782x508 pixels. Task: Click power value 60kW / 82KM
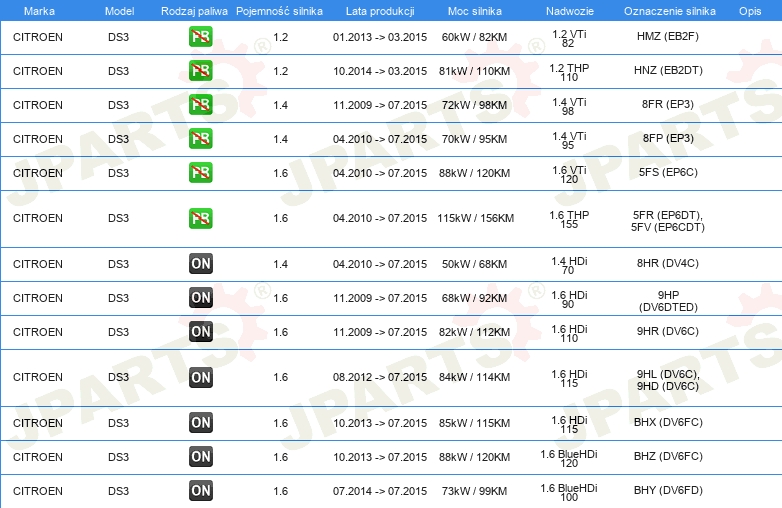point(474,37)
